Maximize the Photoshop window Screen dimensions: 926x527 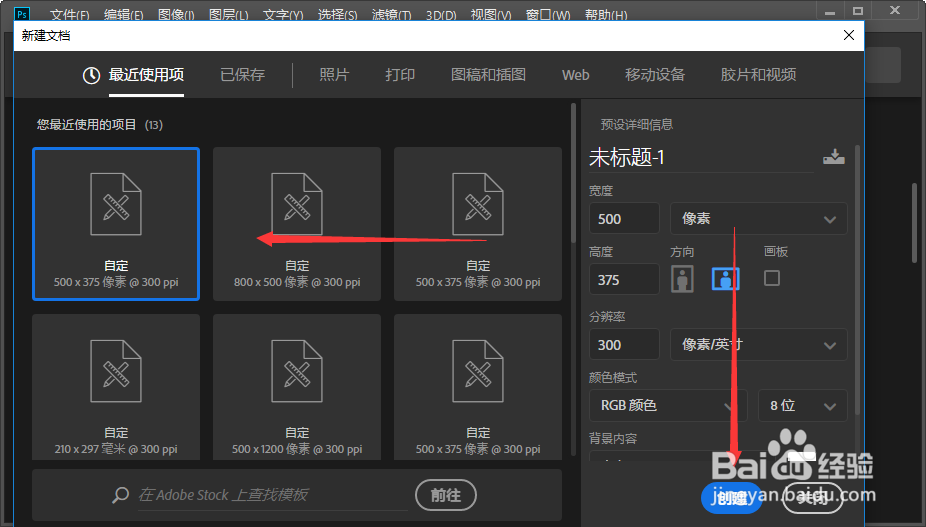click(858, 11)
